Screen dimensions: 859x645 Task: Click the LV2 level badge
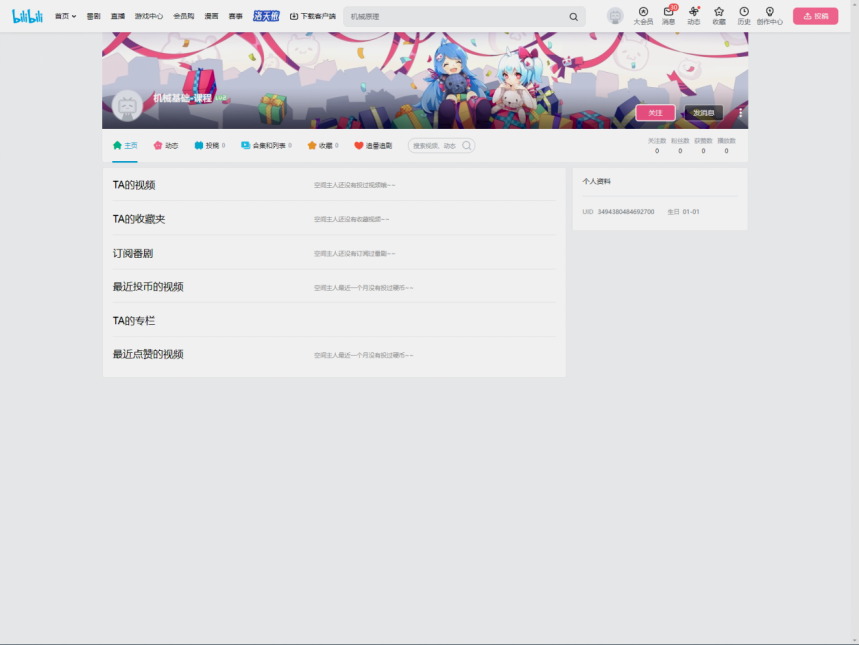click(x=221, y=98)
